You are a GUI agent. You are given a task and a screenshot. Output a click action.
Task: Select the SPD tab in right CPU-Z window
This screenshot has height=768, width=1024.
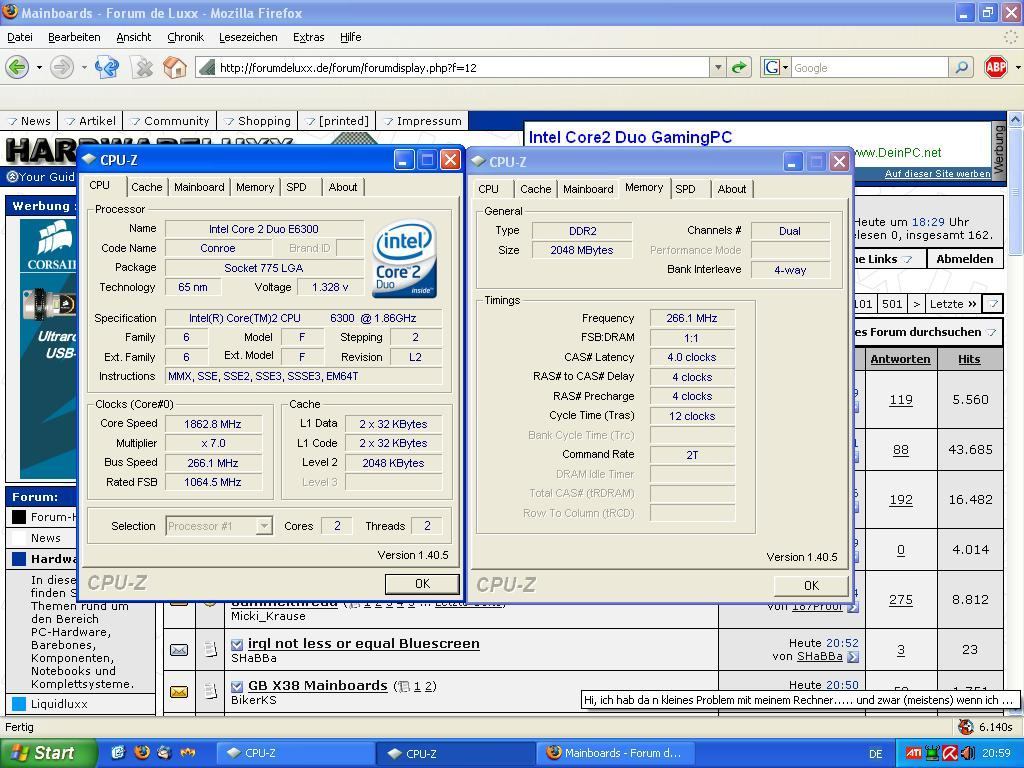coord(685,189)
